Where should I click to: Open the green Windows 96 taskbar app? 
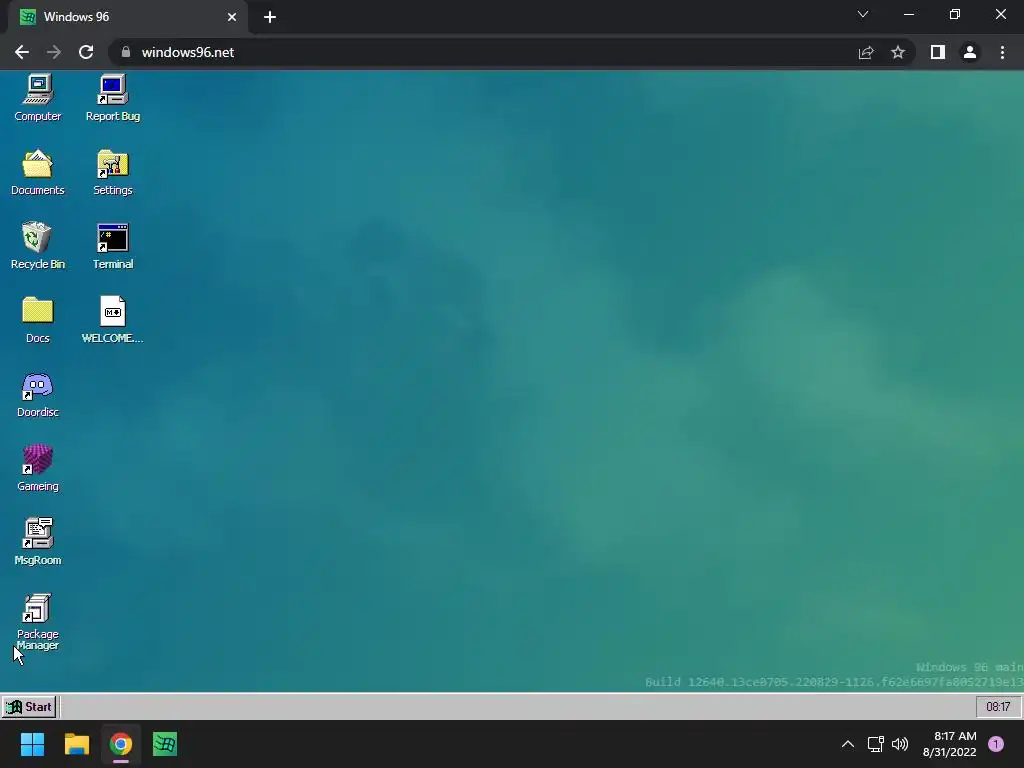165,744
